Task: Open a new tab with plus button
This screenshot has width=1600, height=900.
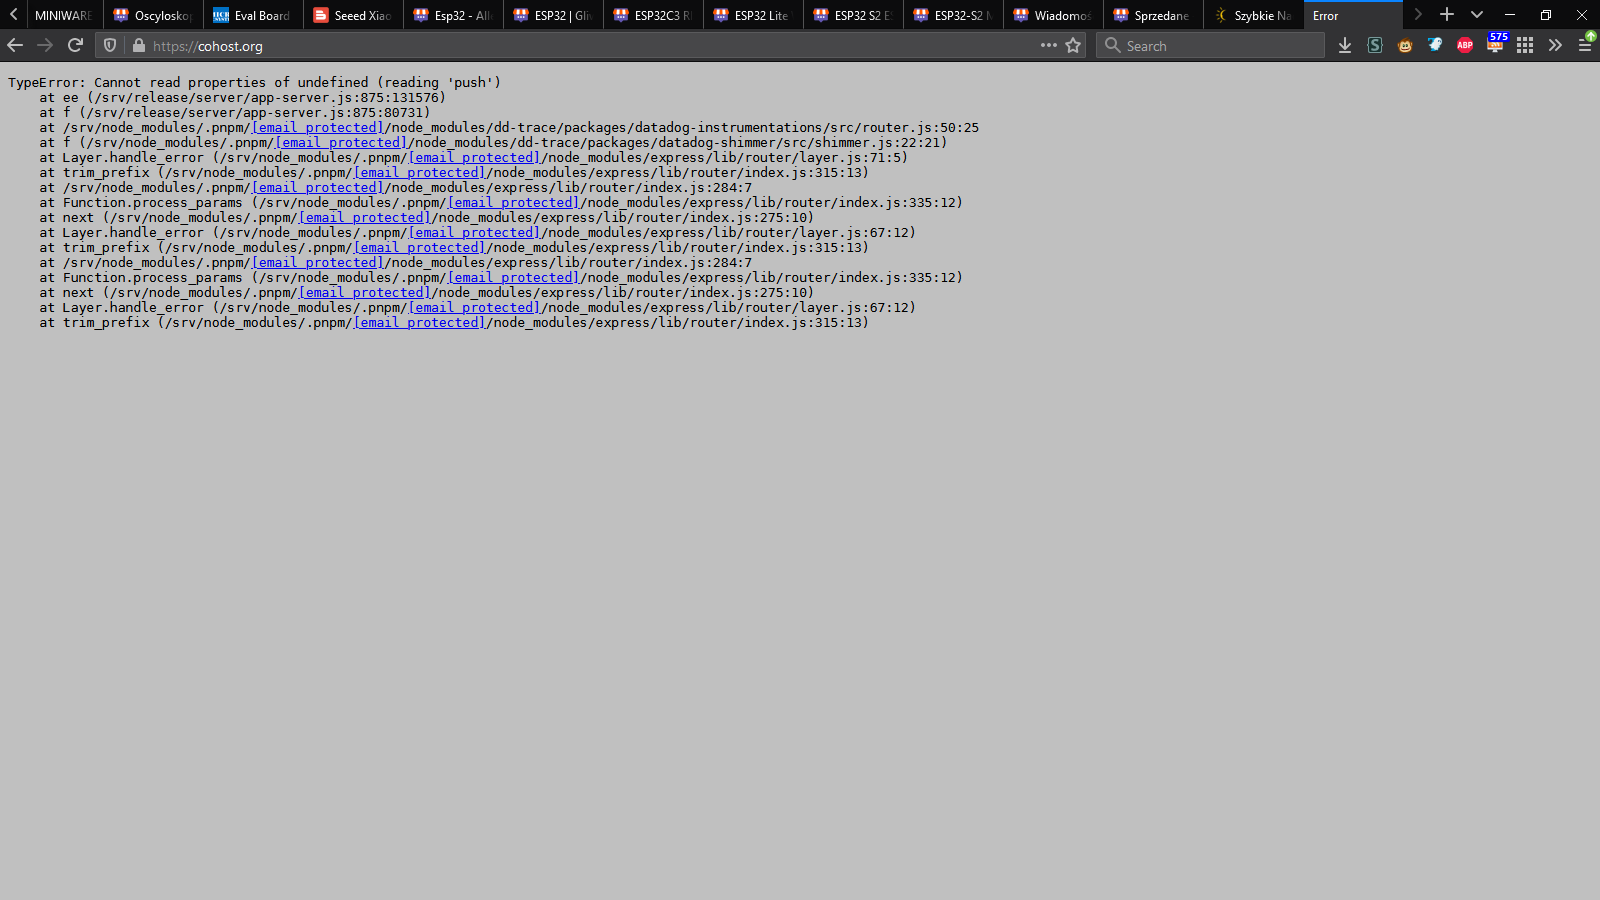Action: [1447, 15]
